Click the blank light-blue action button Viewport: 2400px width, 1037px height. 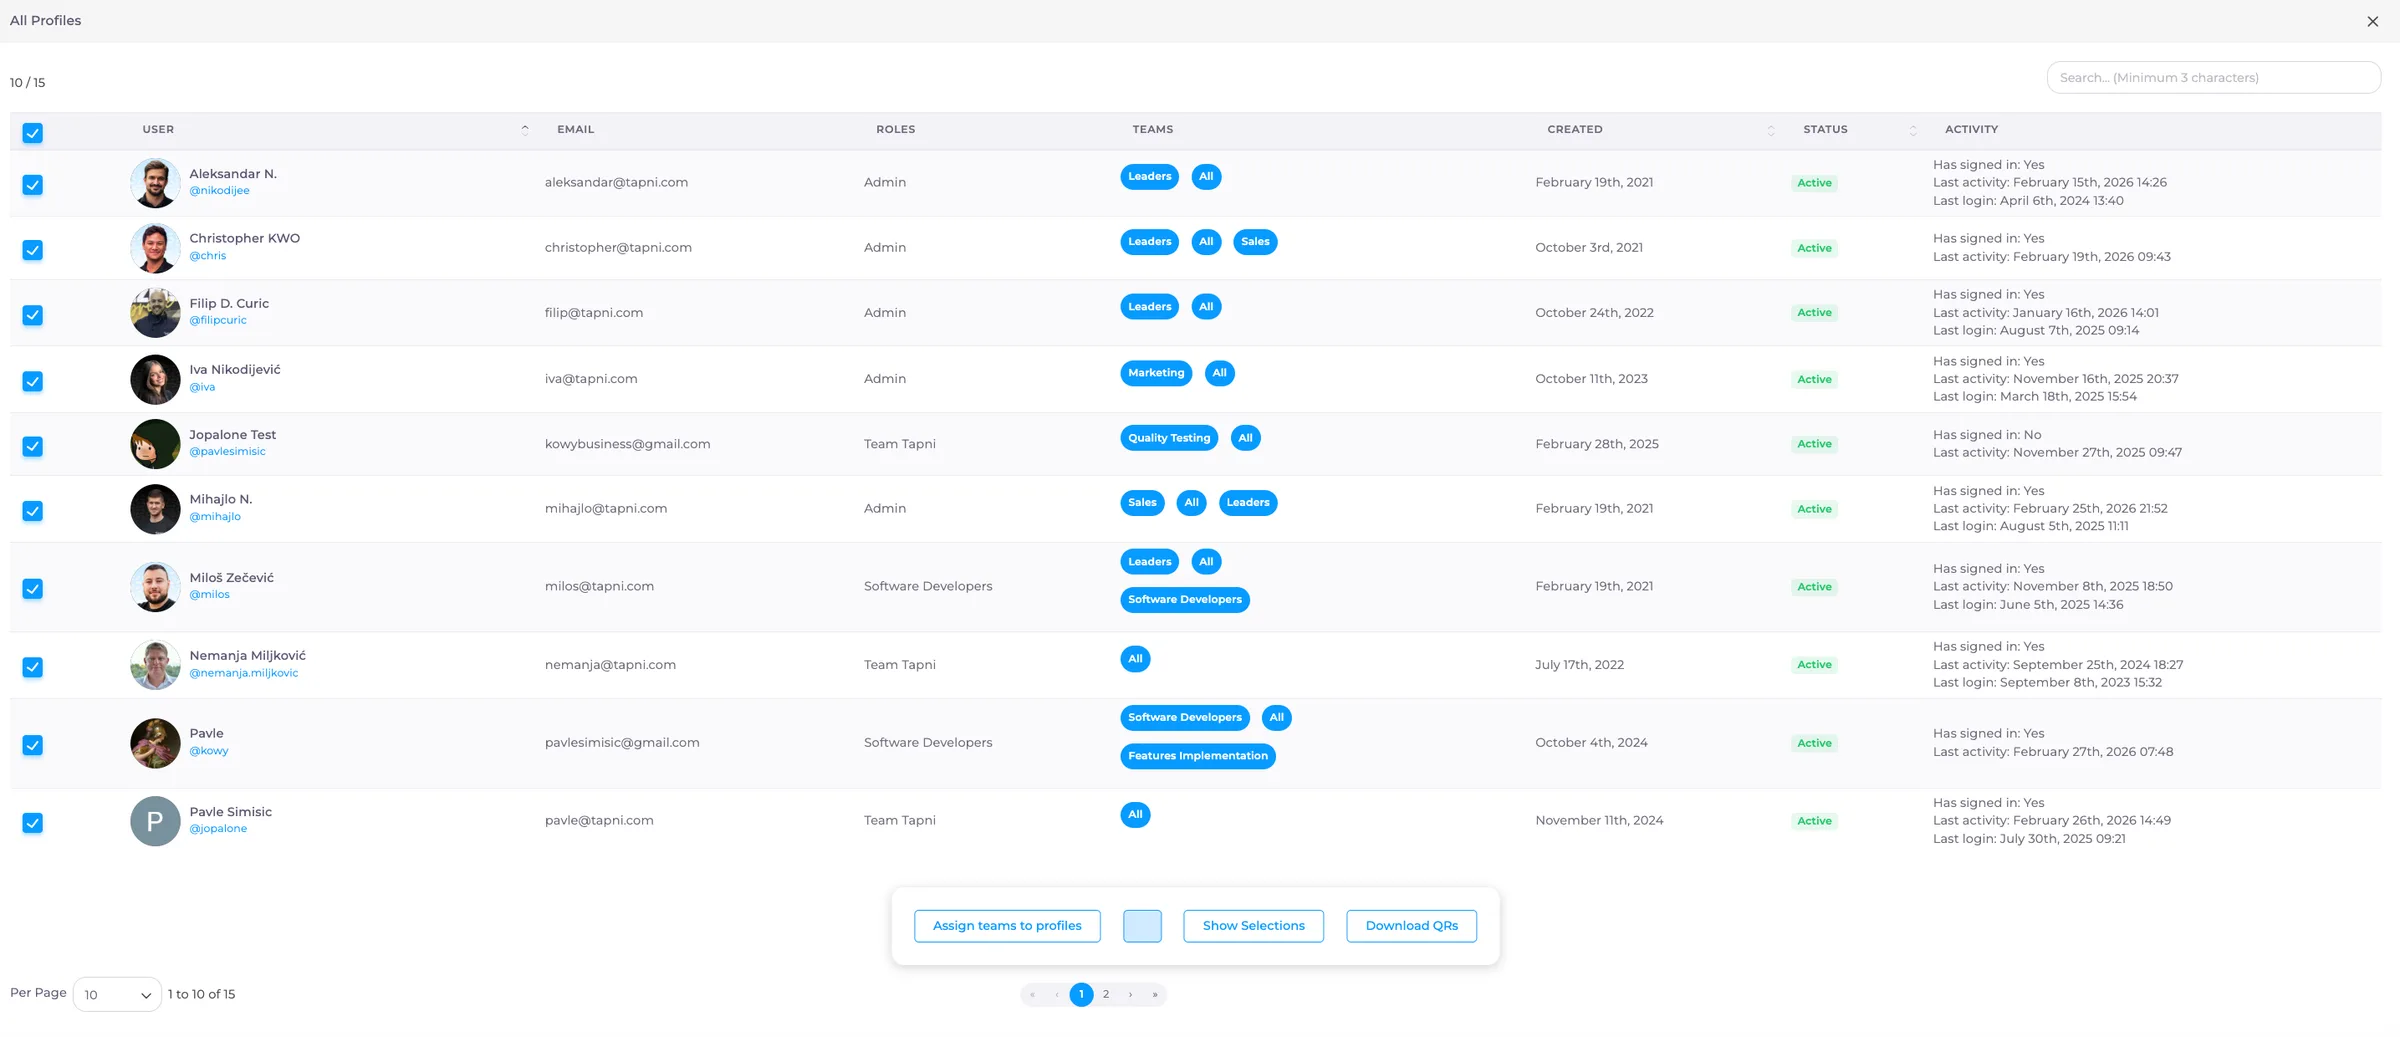point(1142,926)
